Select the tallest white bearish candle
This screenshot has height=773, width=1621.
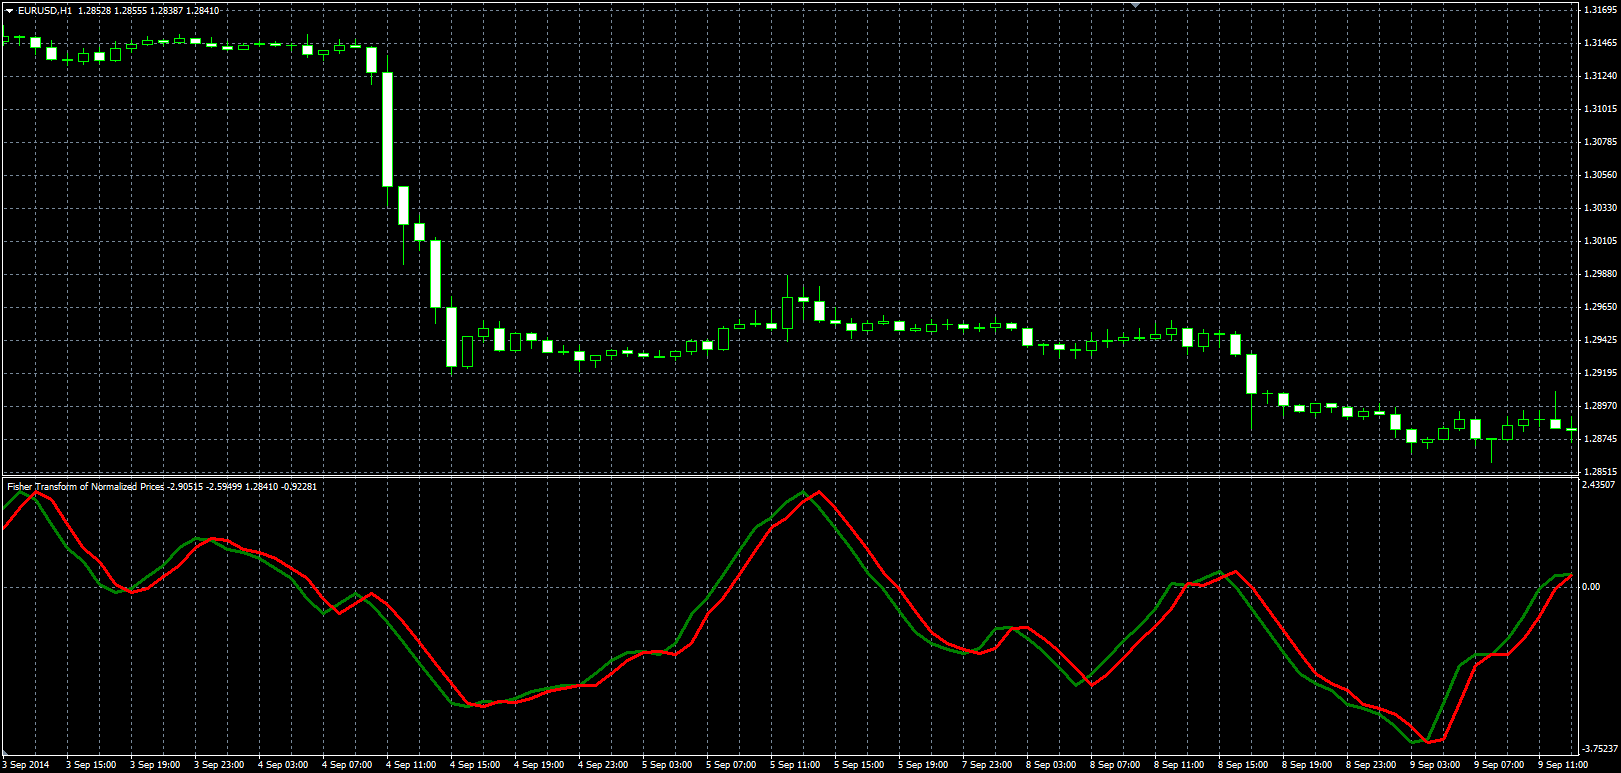tap(387, 129)
